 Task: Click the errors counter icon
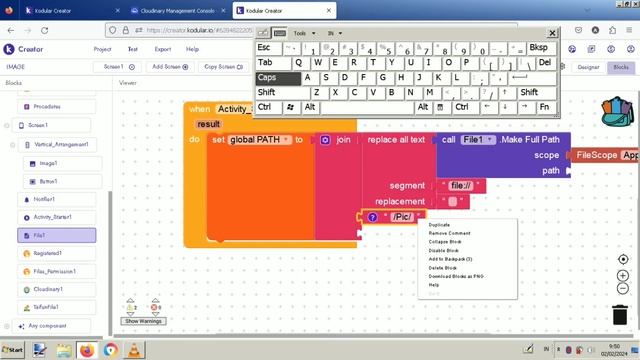point(155,307)
